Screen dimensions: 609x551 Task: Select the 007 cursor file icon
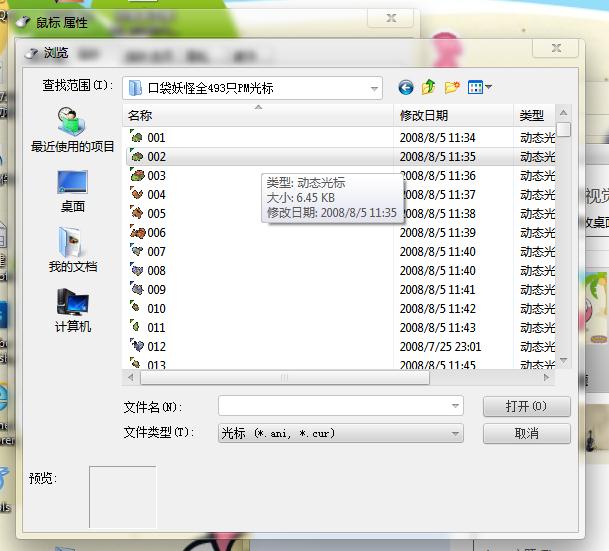coord(137,251)
